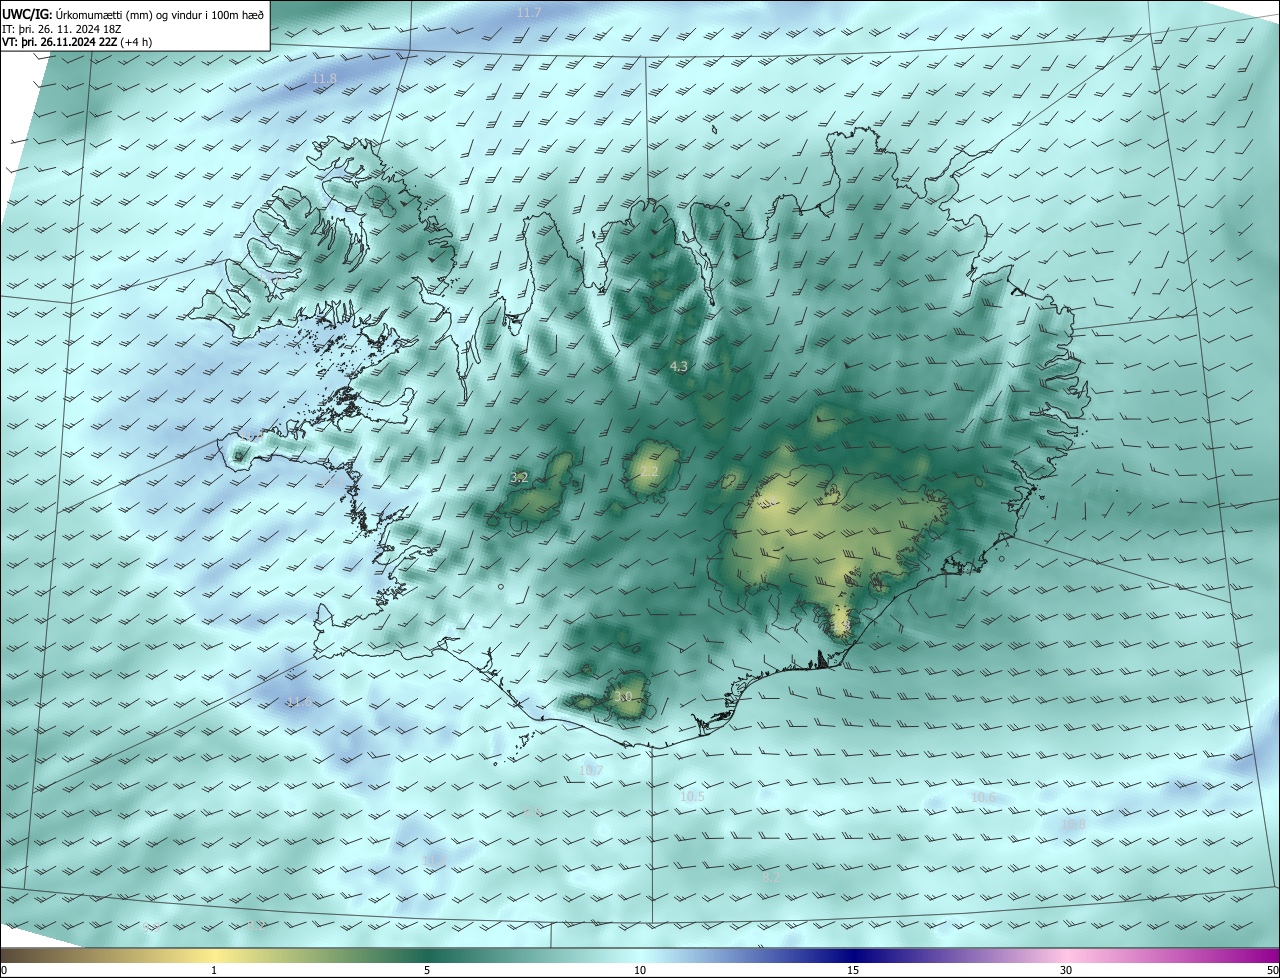1280x978 pixels.
Task: Click the 30 tick label on the color scale
Action: tap(1066, 970)
